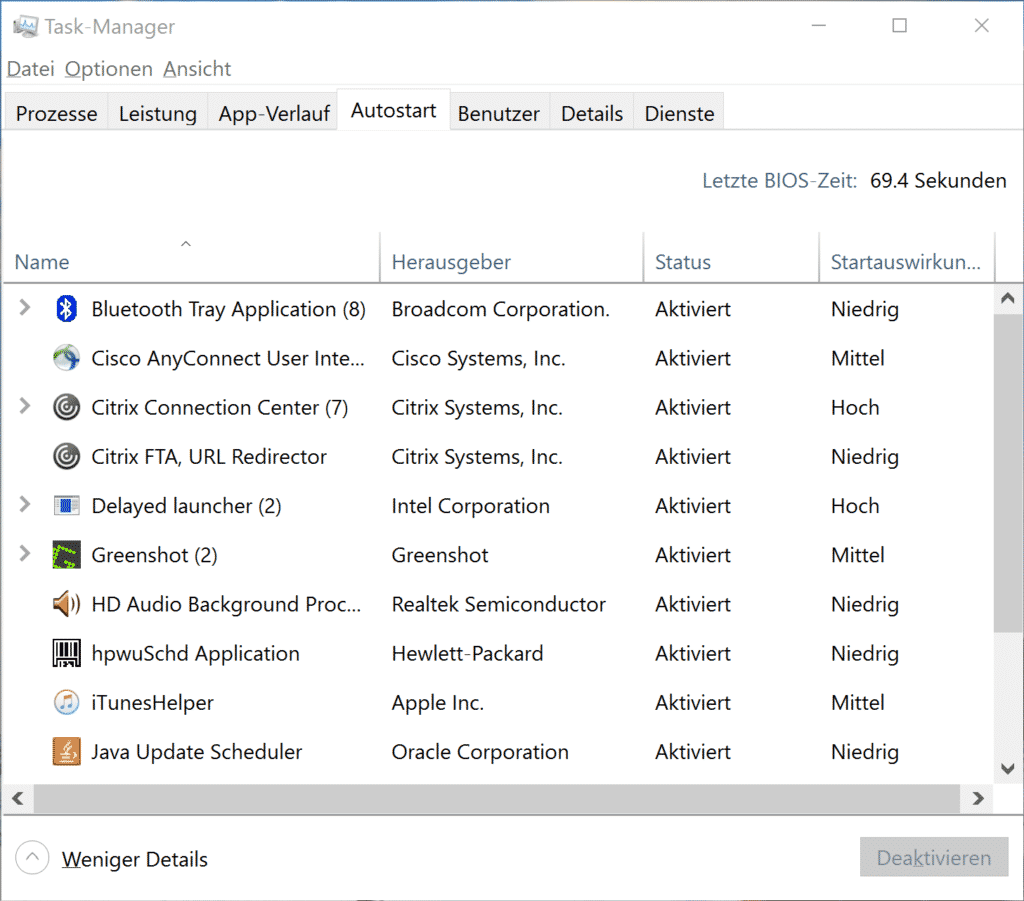Click the HD Audio speaker icon
This screenshot has width=1024, height=901.
click(66, 604)
